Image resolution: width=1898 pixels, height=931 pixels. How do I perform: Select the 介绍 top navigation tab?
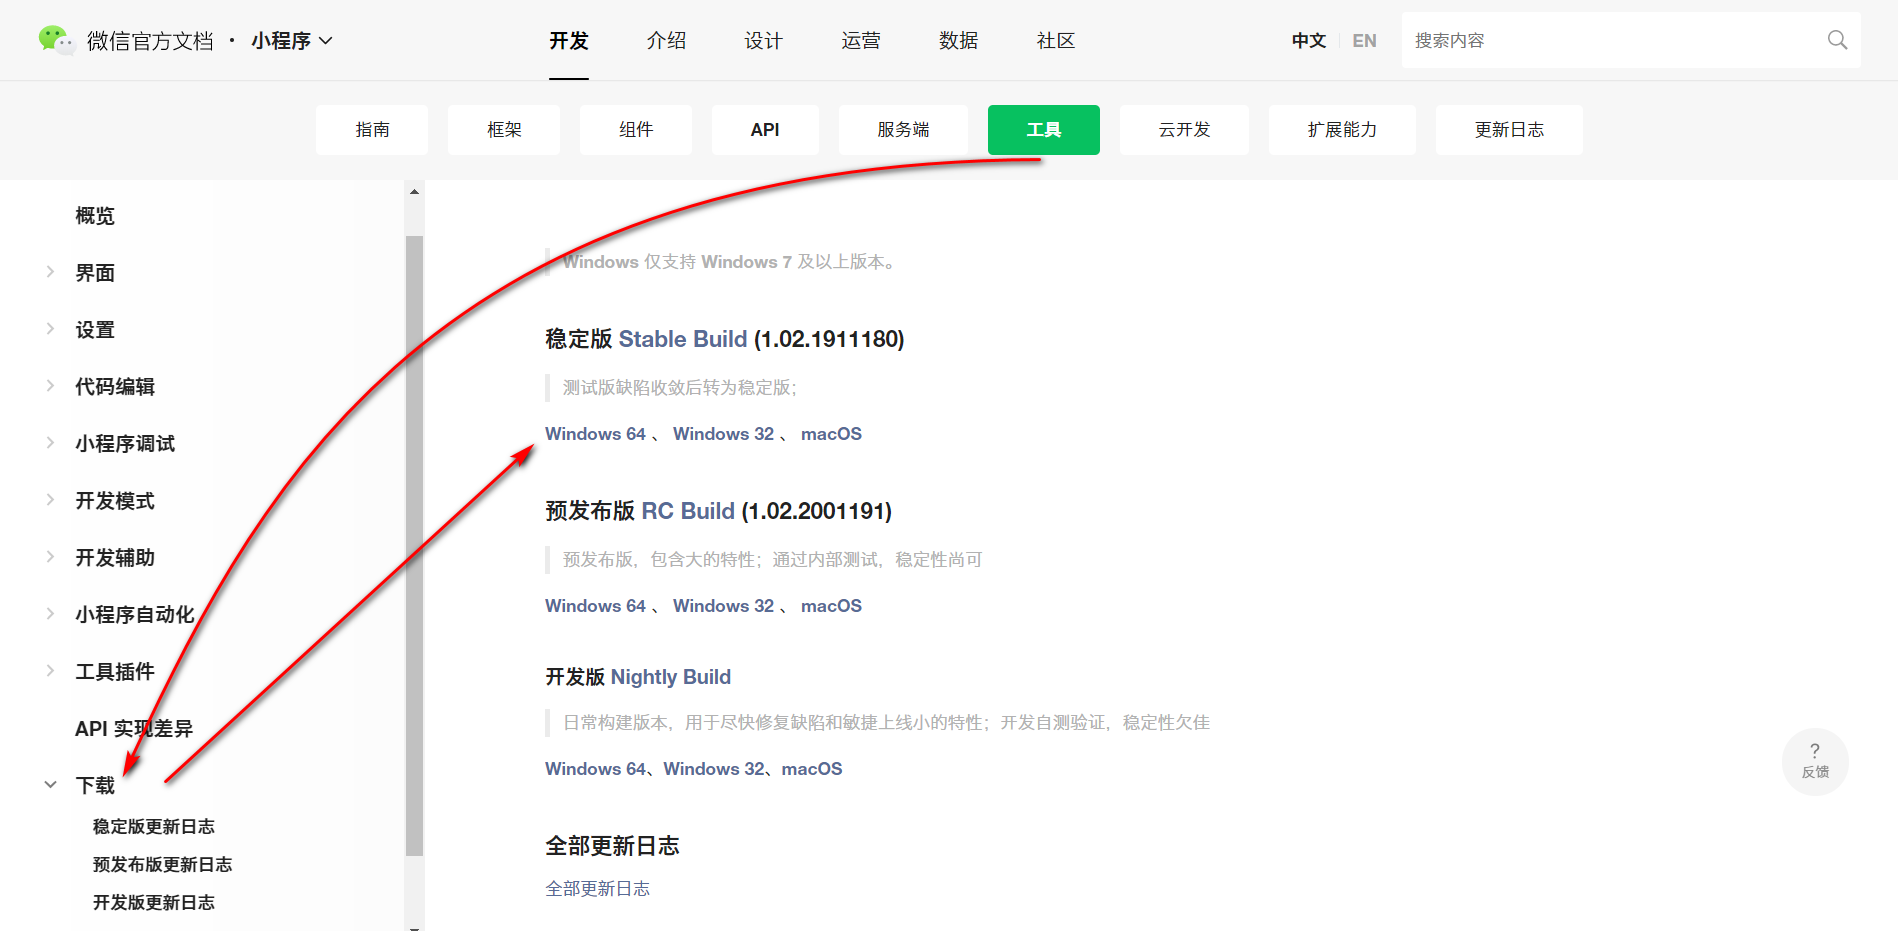tap(666, 41)
